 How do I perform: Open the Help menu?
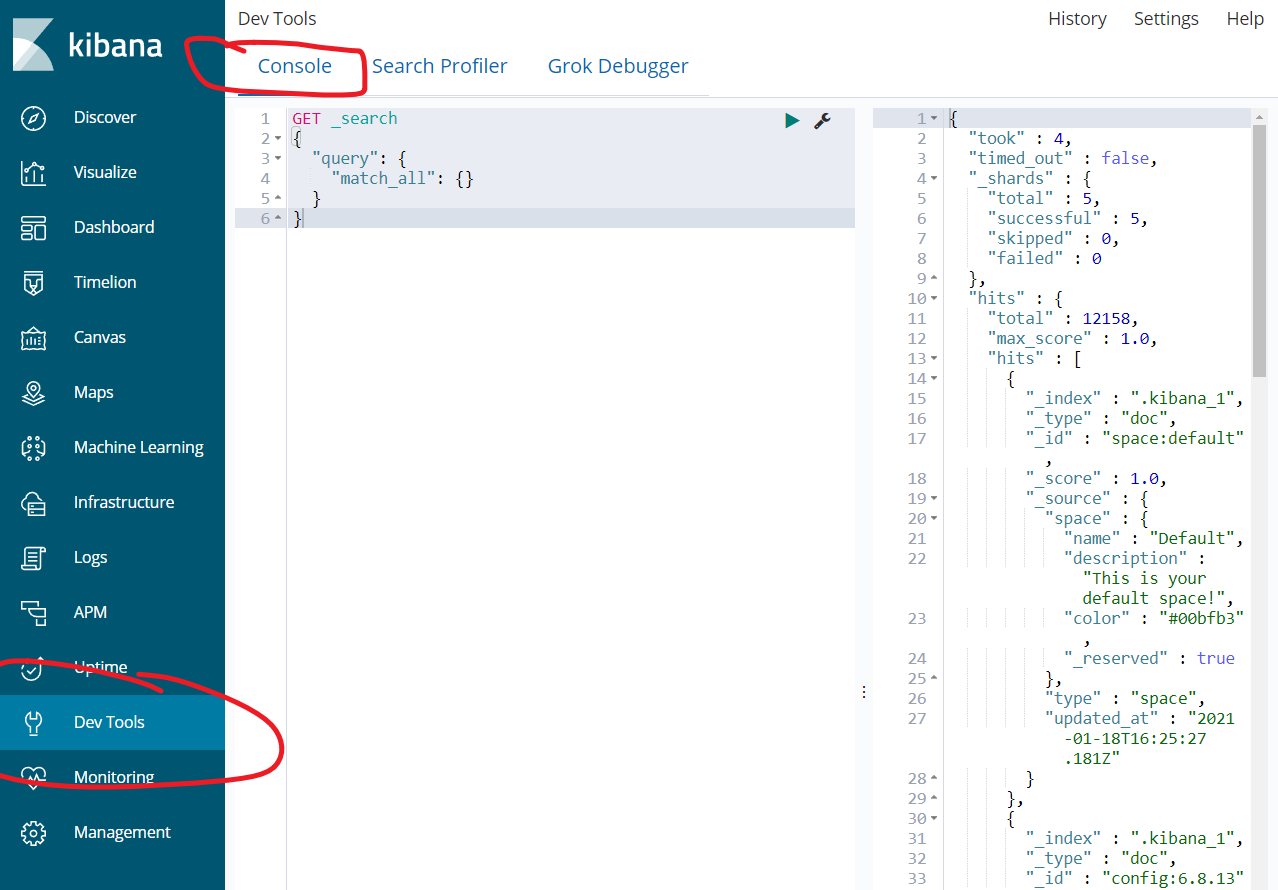click(1244, 18)
